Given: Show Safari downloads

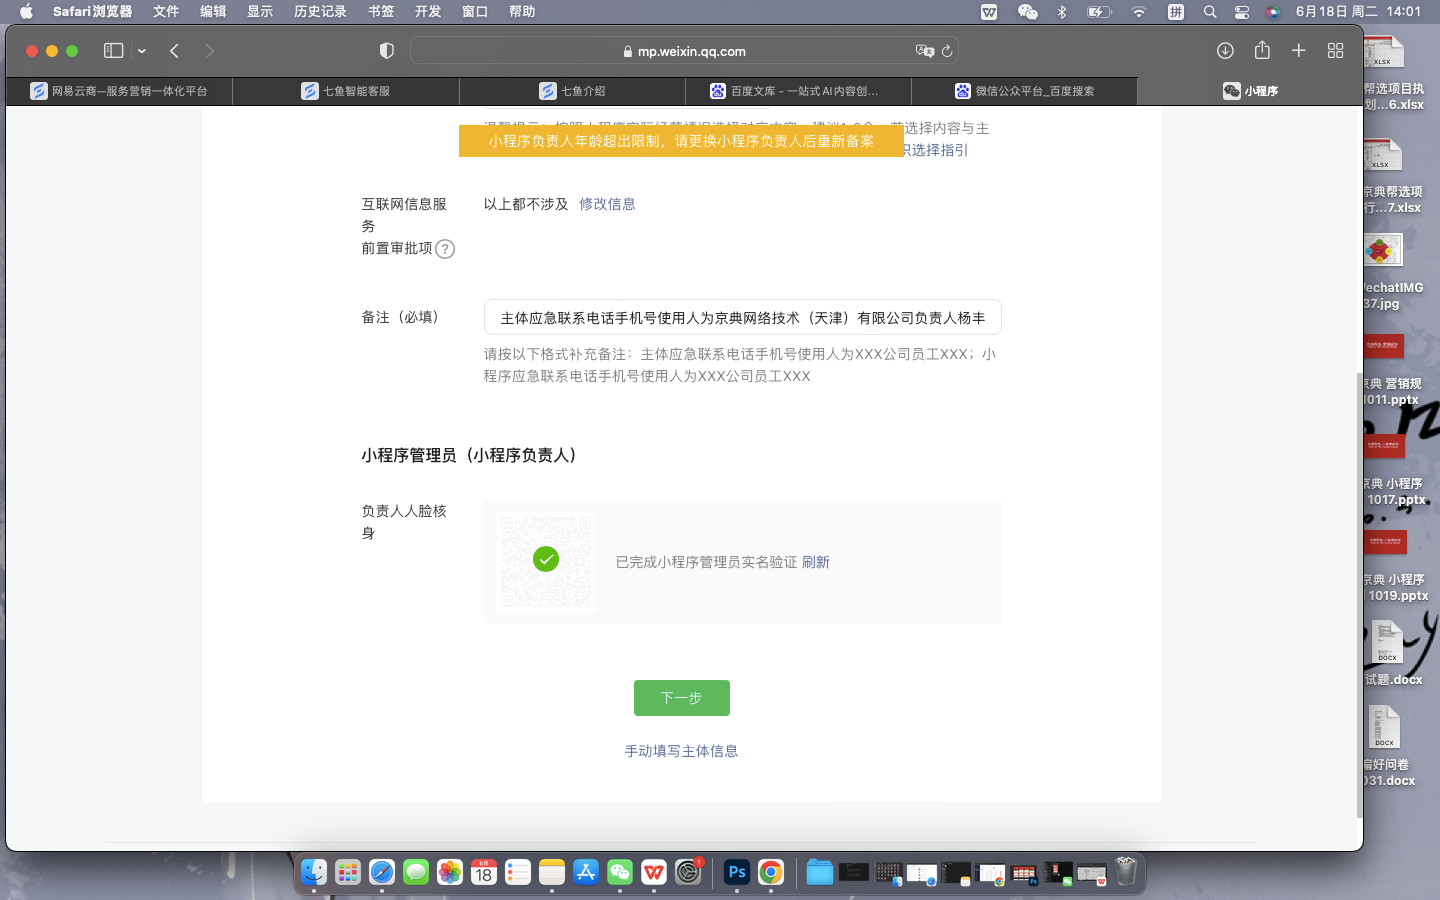Looking at the screenshot, I should coord(1225,51).
